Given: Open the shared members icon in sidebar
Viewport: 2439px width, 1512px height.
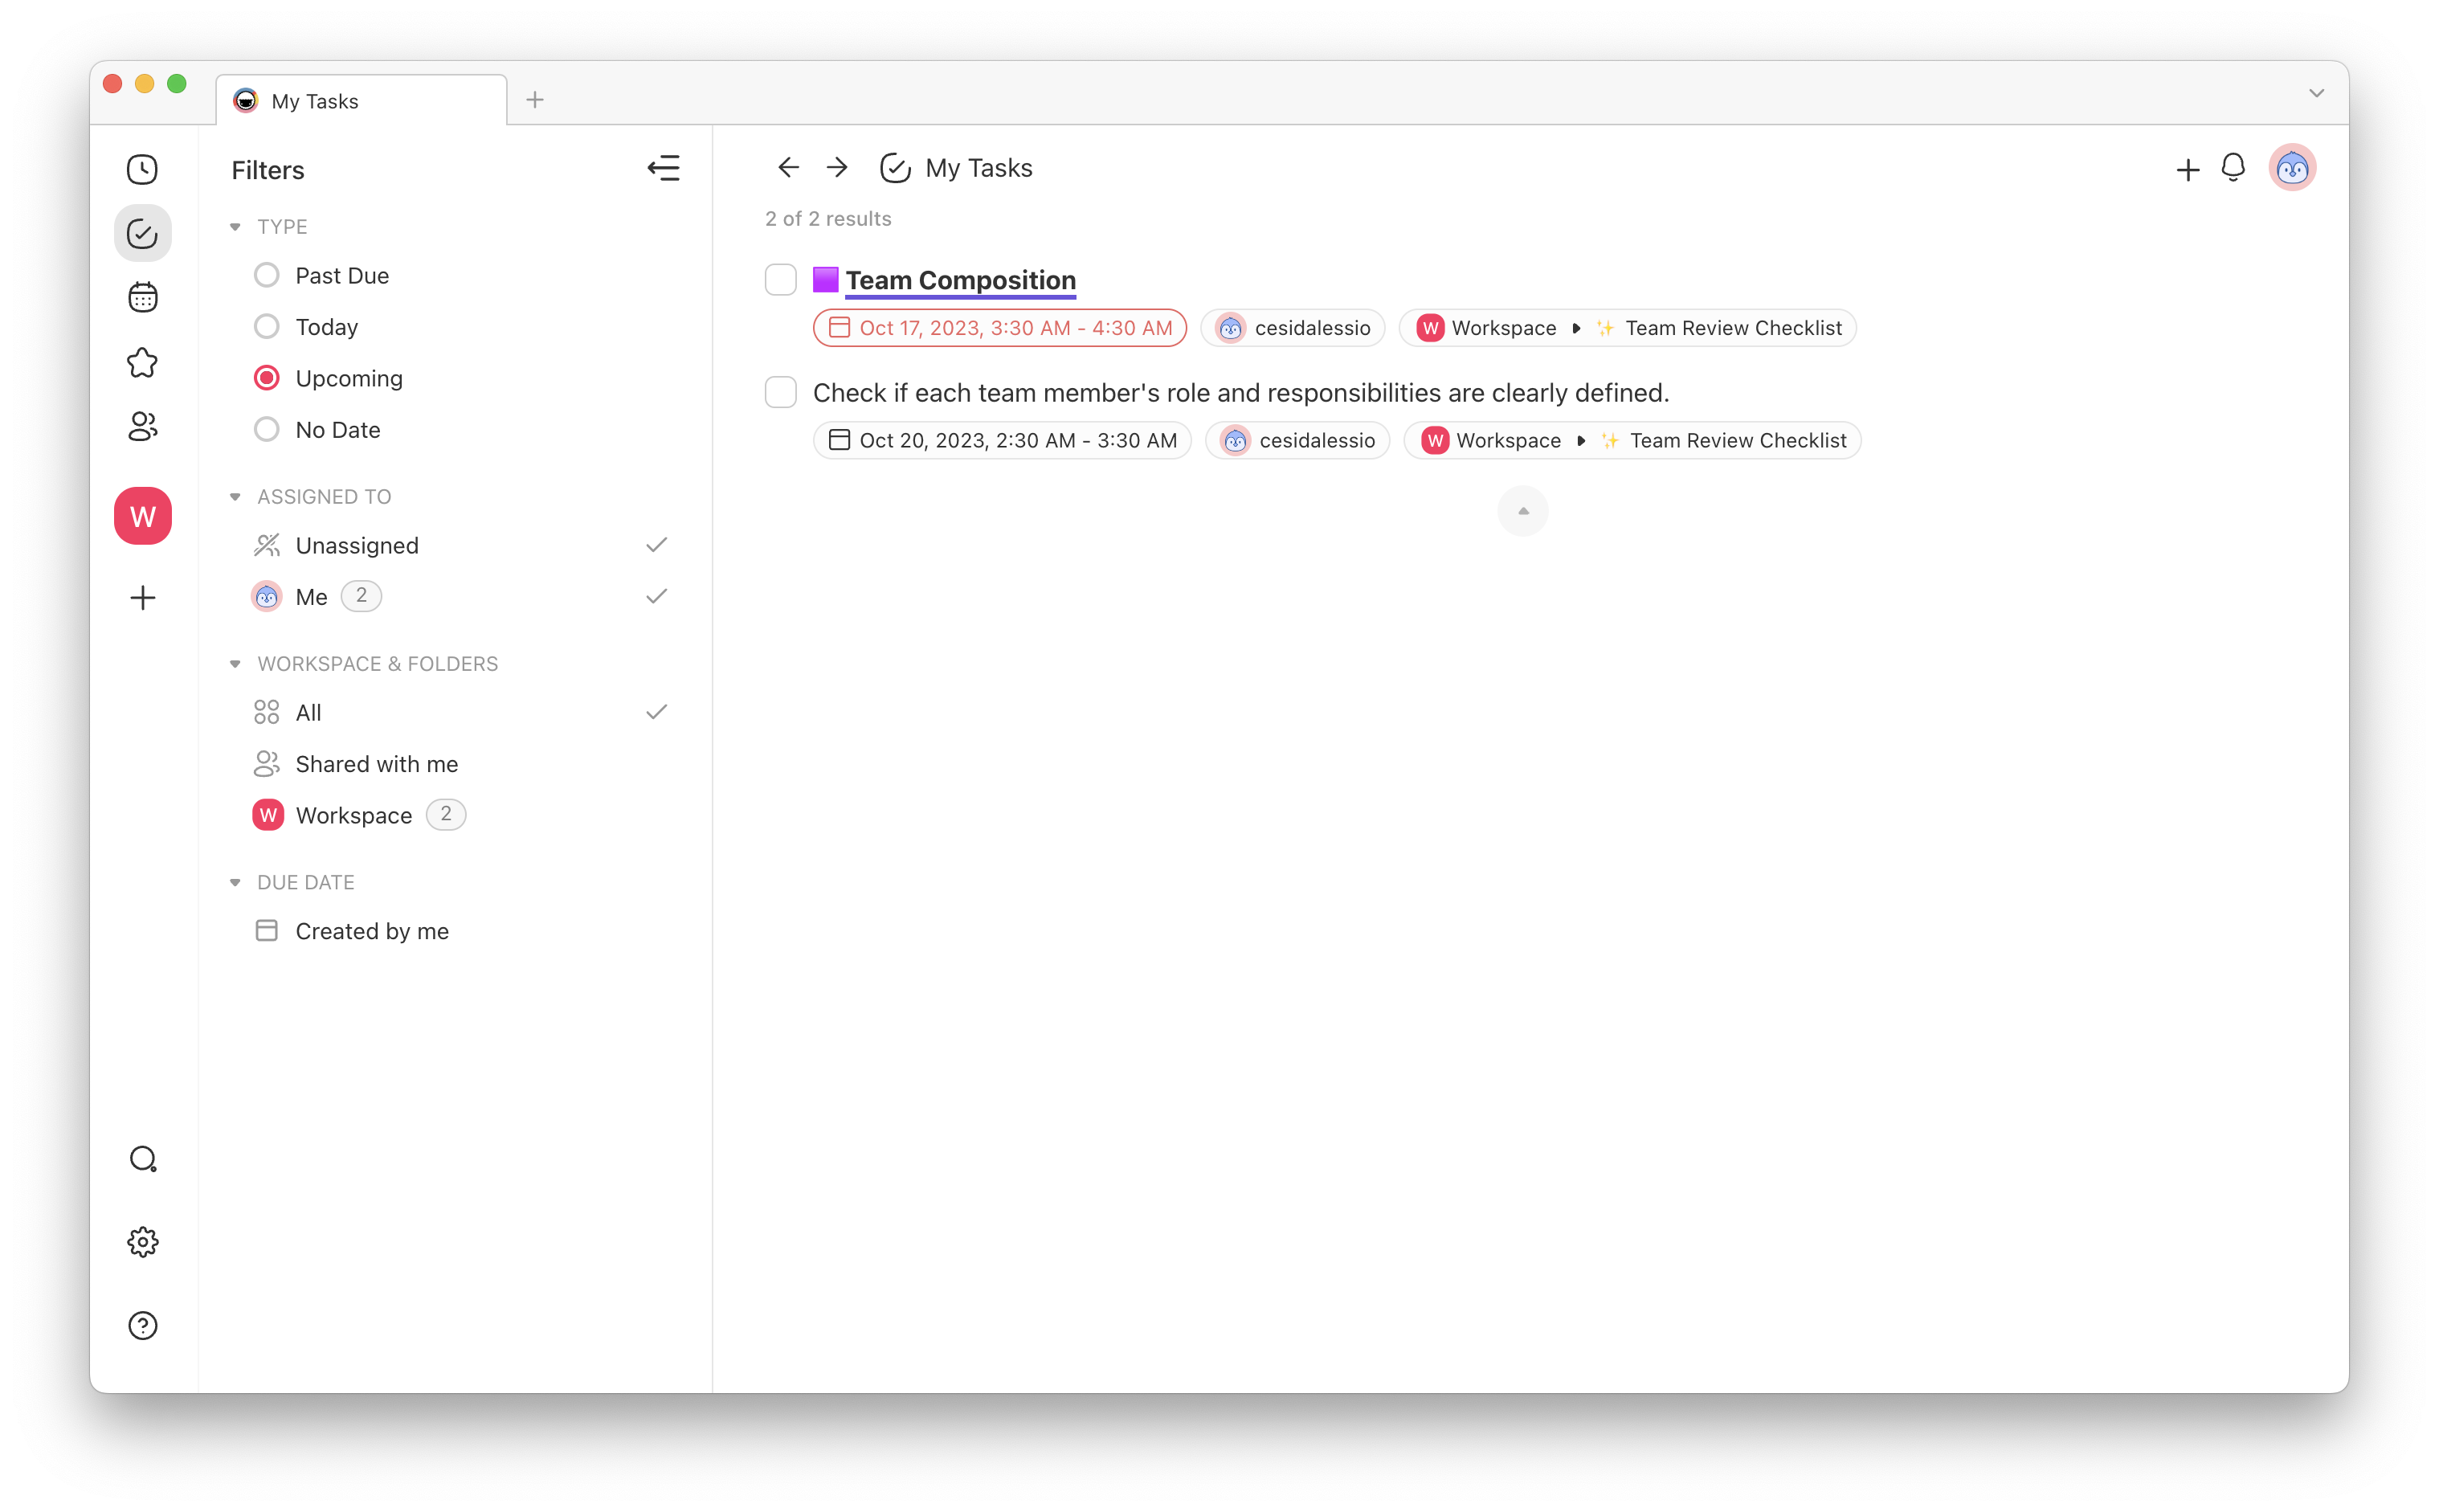Looking at the screenshot, I should (142, 426).
